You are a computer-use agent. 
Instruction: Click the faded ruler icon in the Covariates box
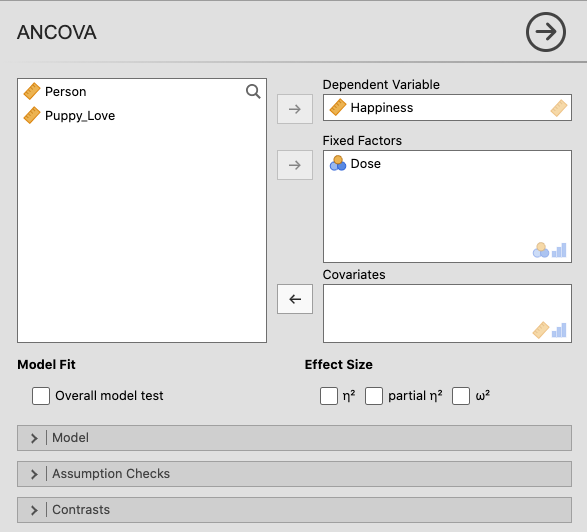(x=541, y=330)
